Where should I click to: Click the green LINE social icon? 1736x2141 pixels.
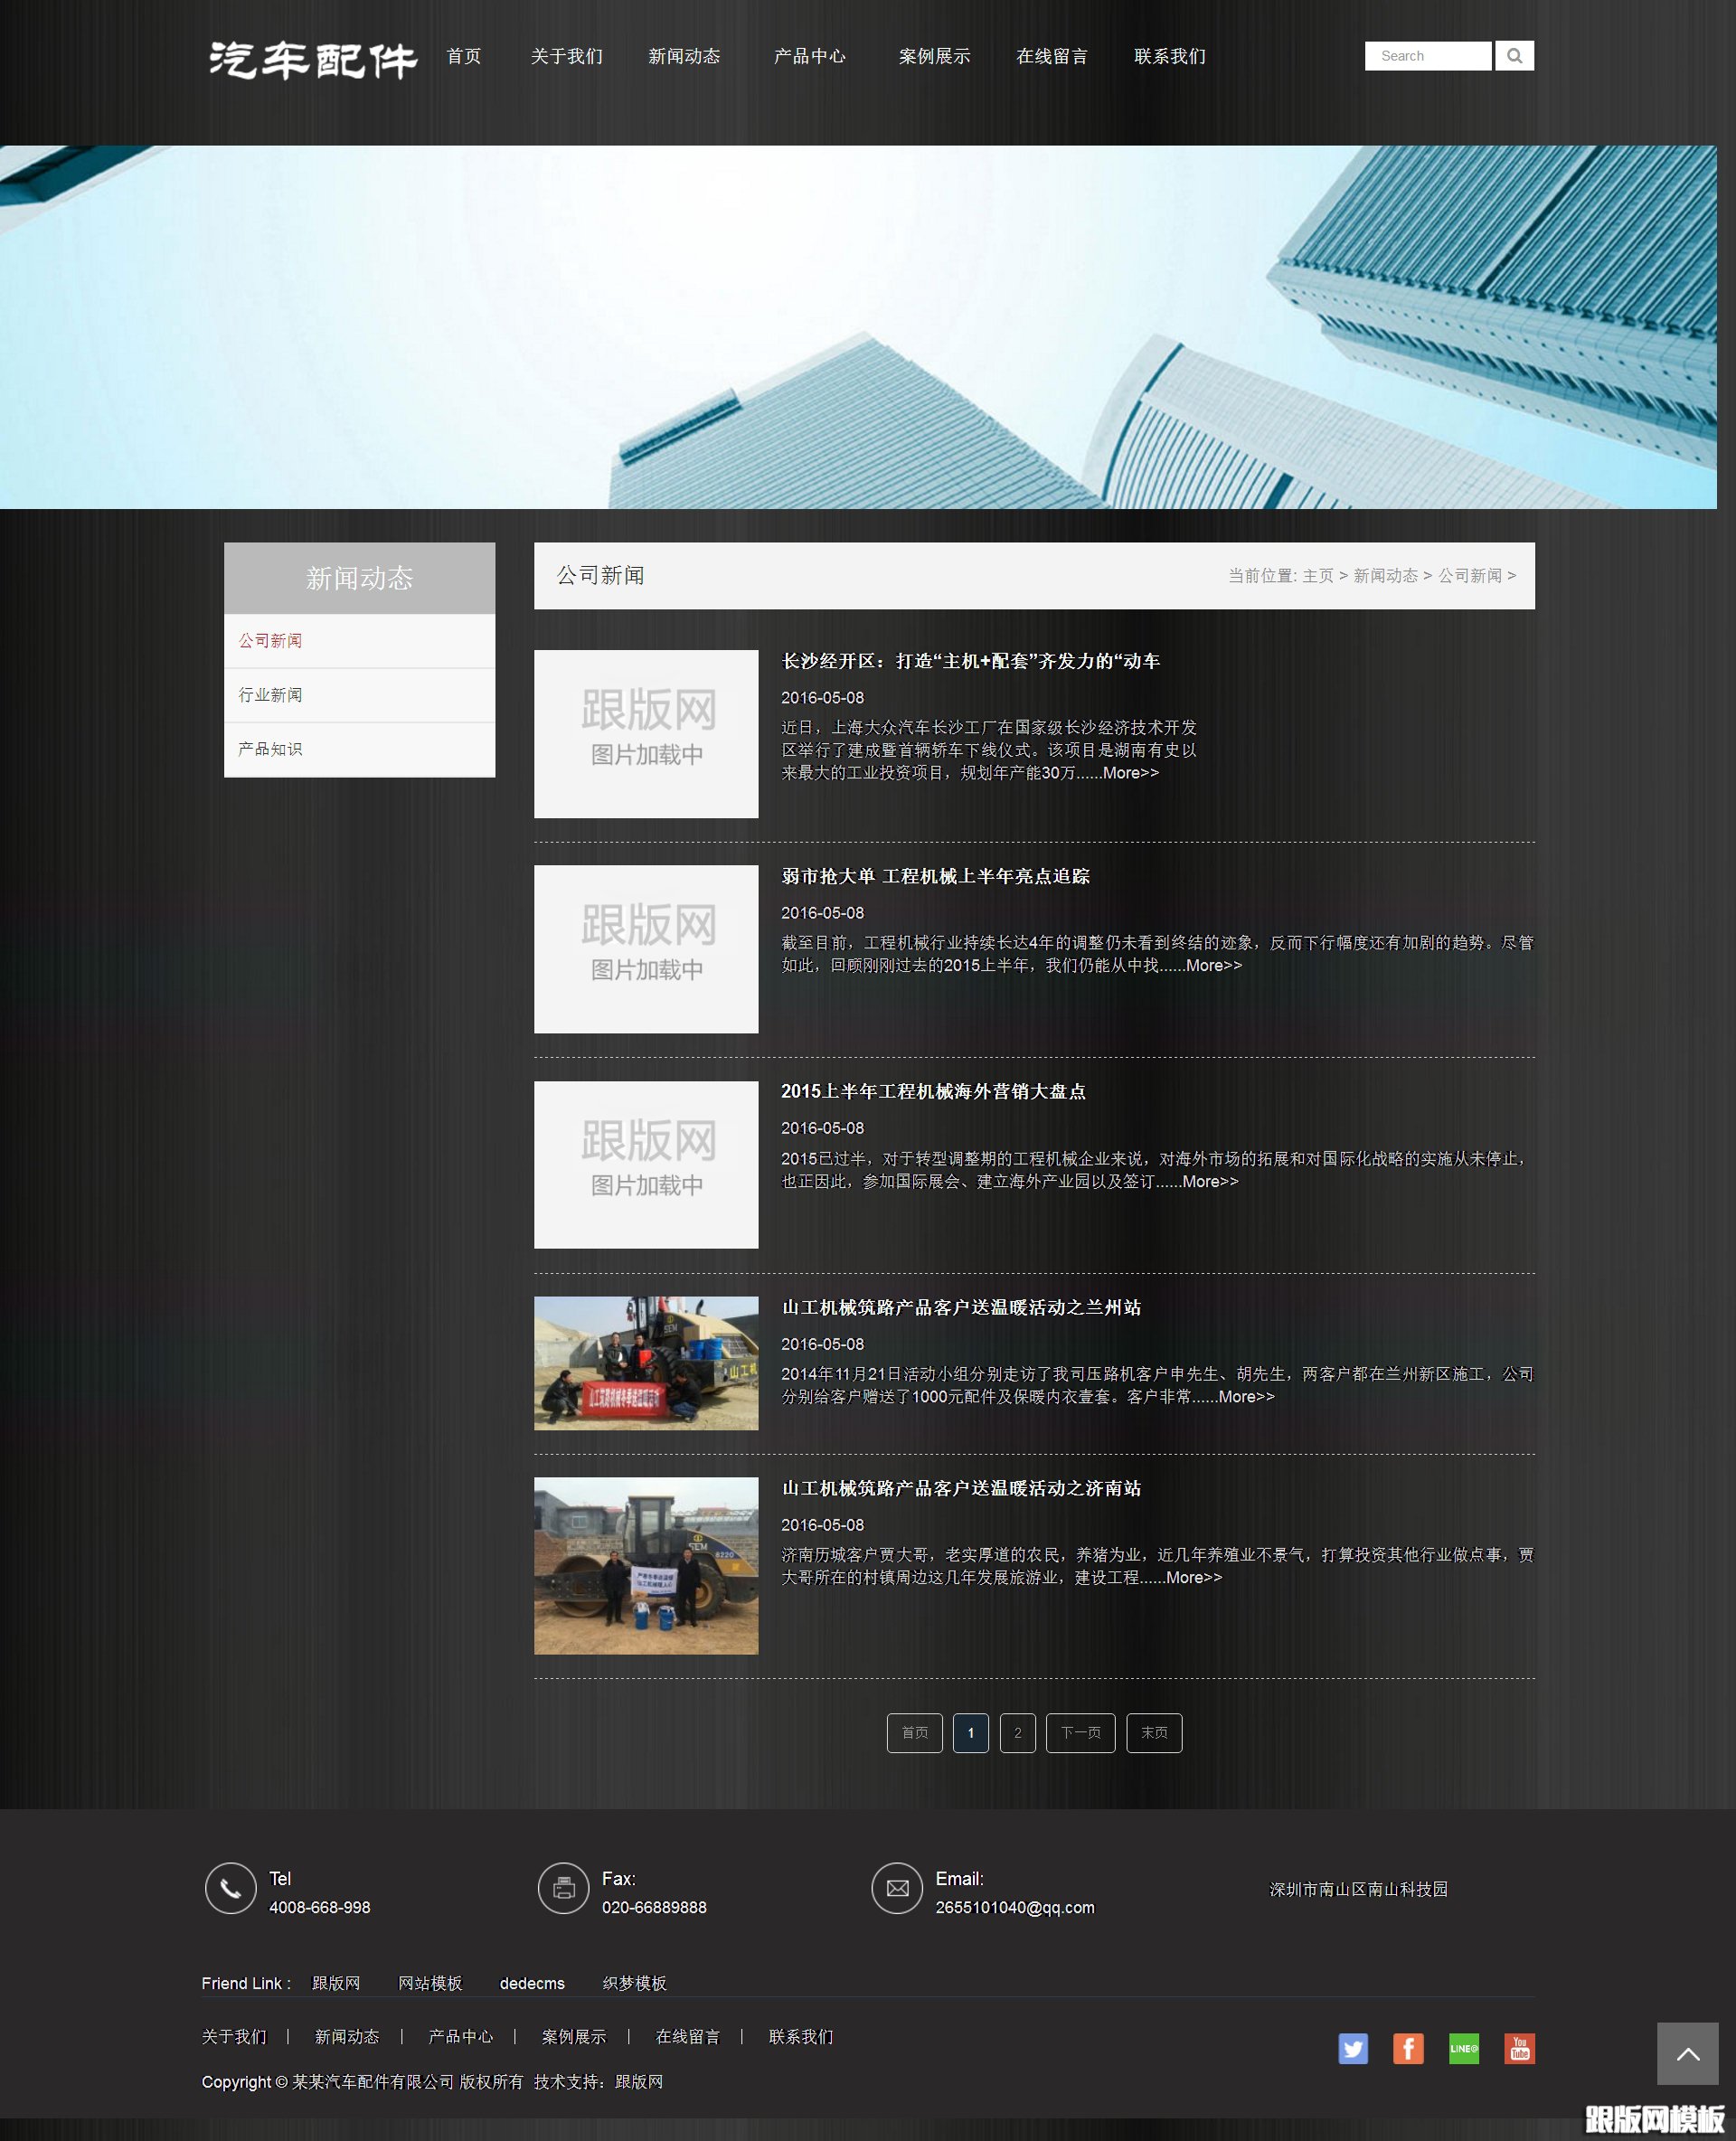[x=1463, y=2048]
